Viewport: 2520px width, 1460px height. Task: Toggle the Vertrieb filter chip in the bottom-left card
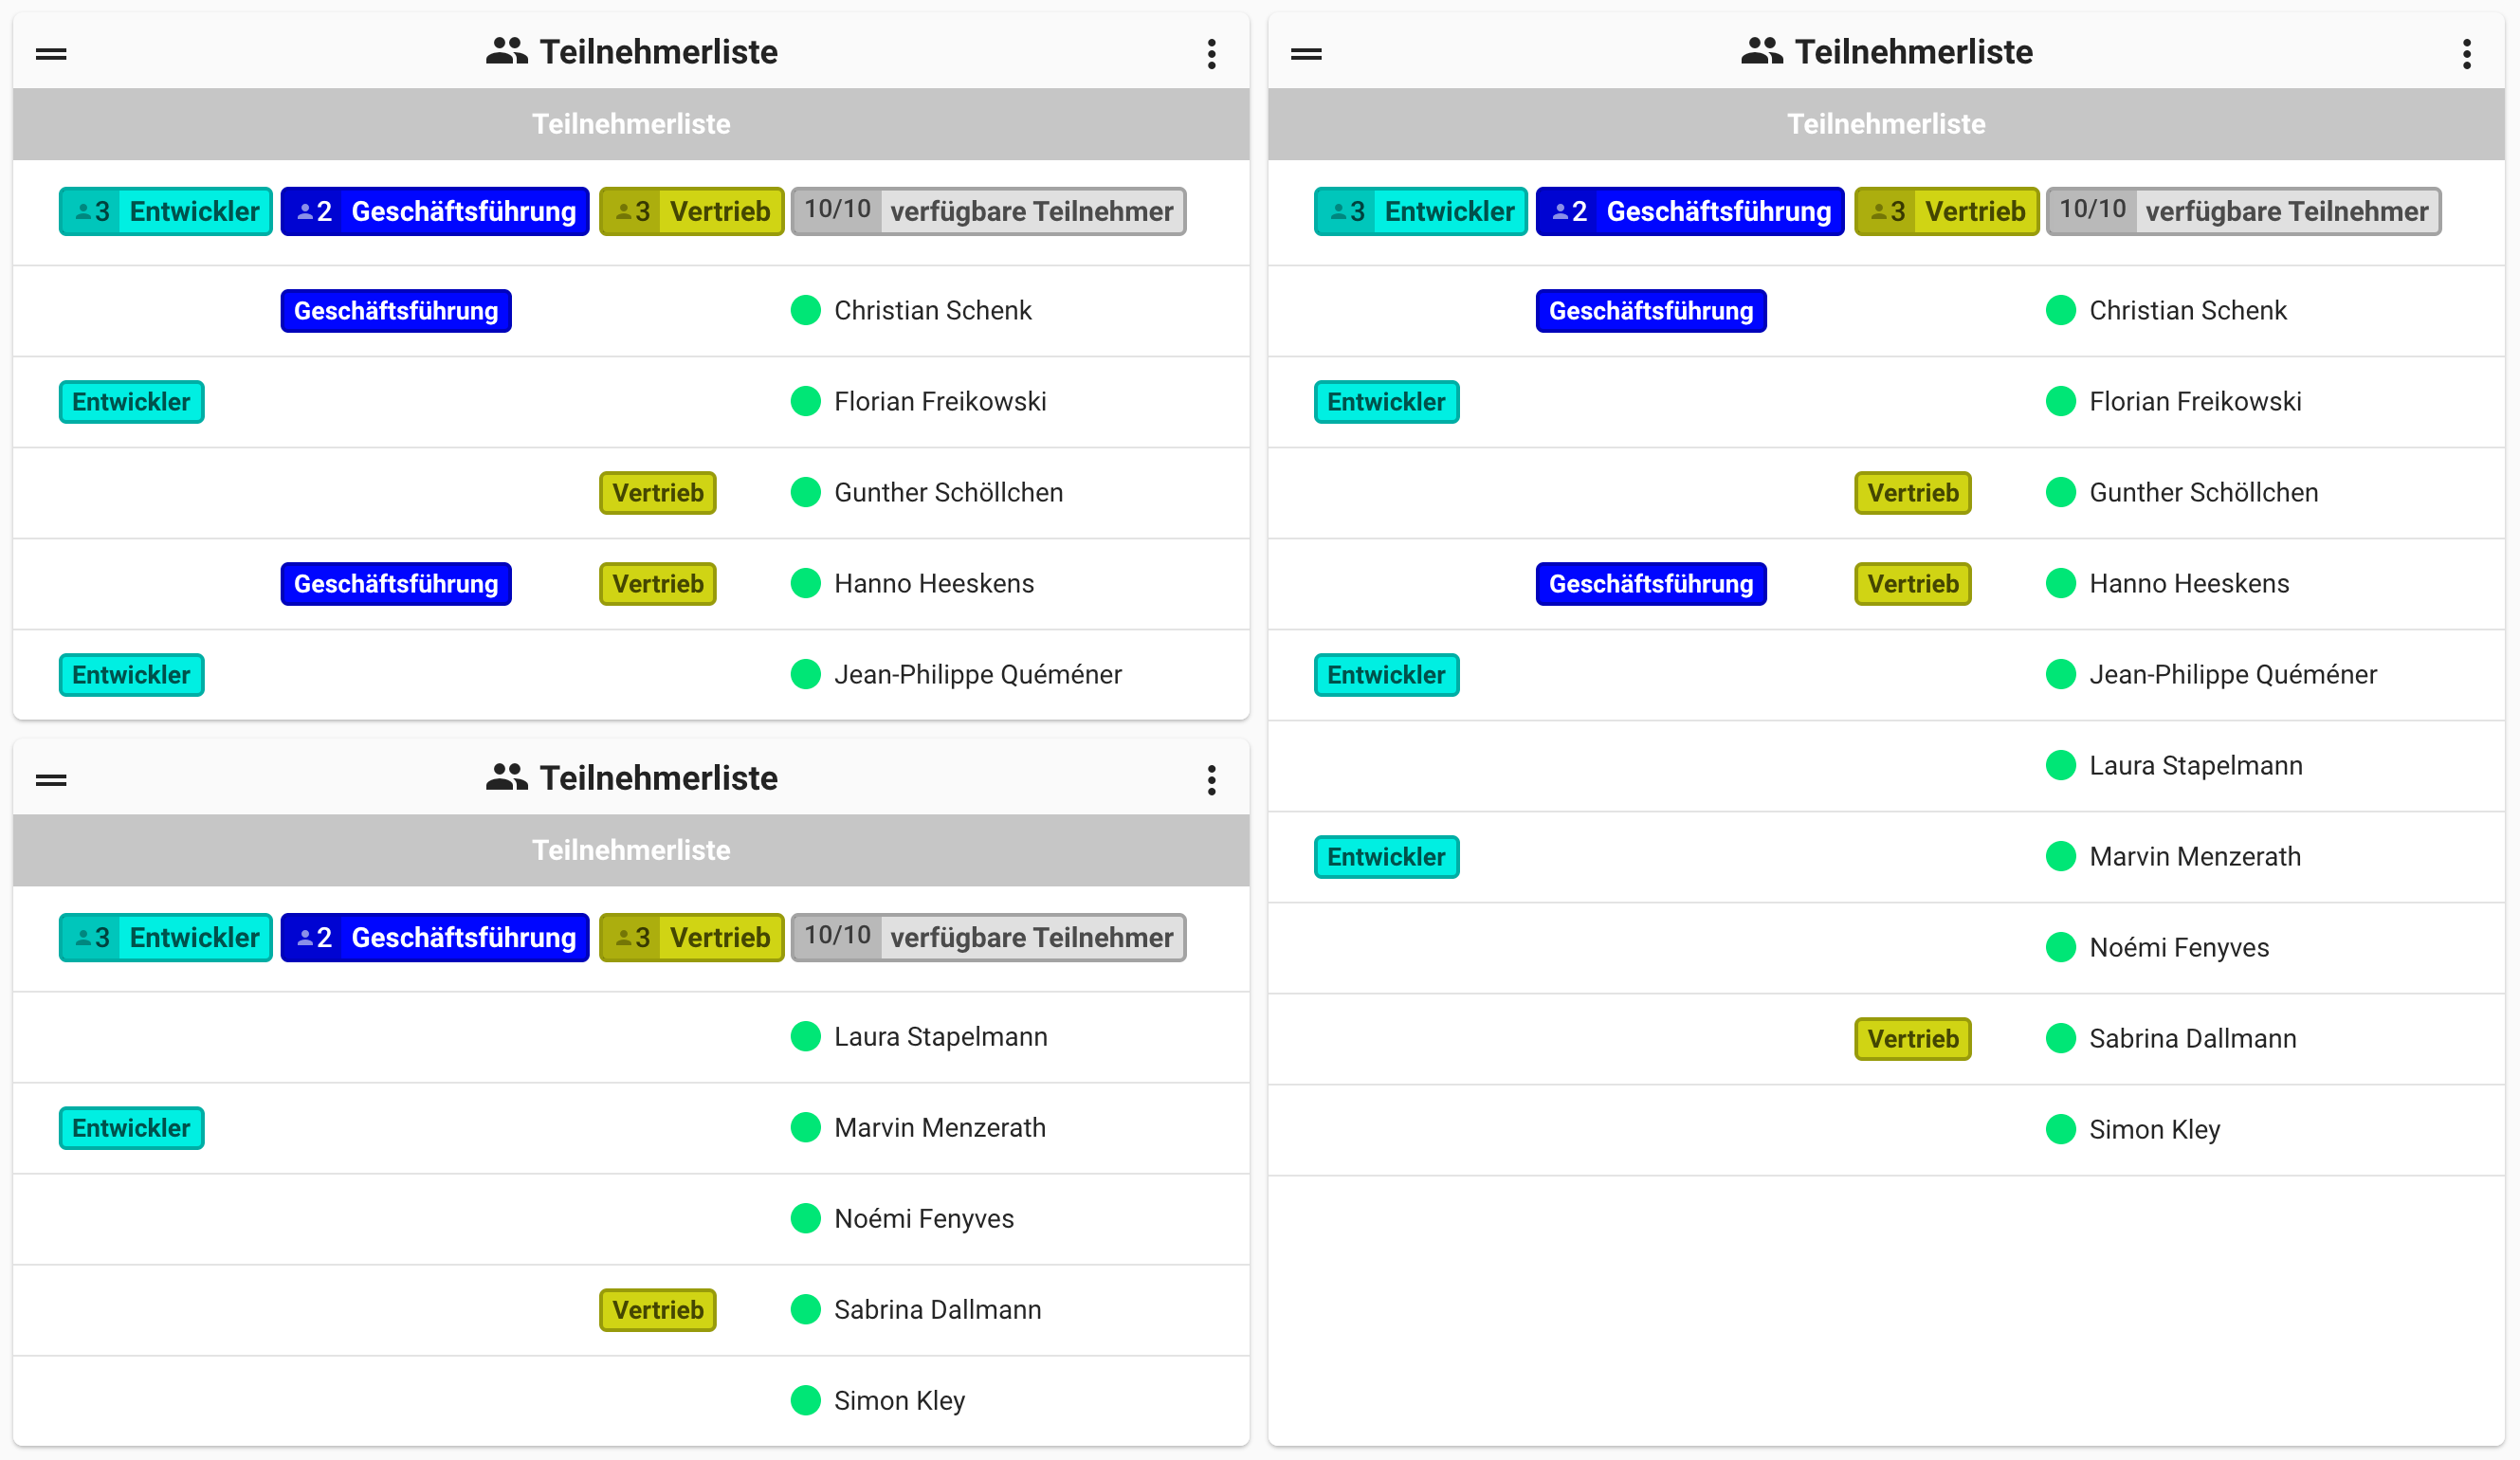coord(691,937)
